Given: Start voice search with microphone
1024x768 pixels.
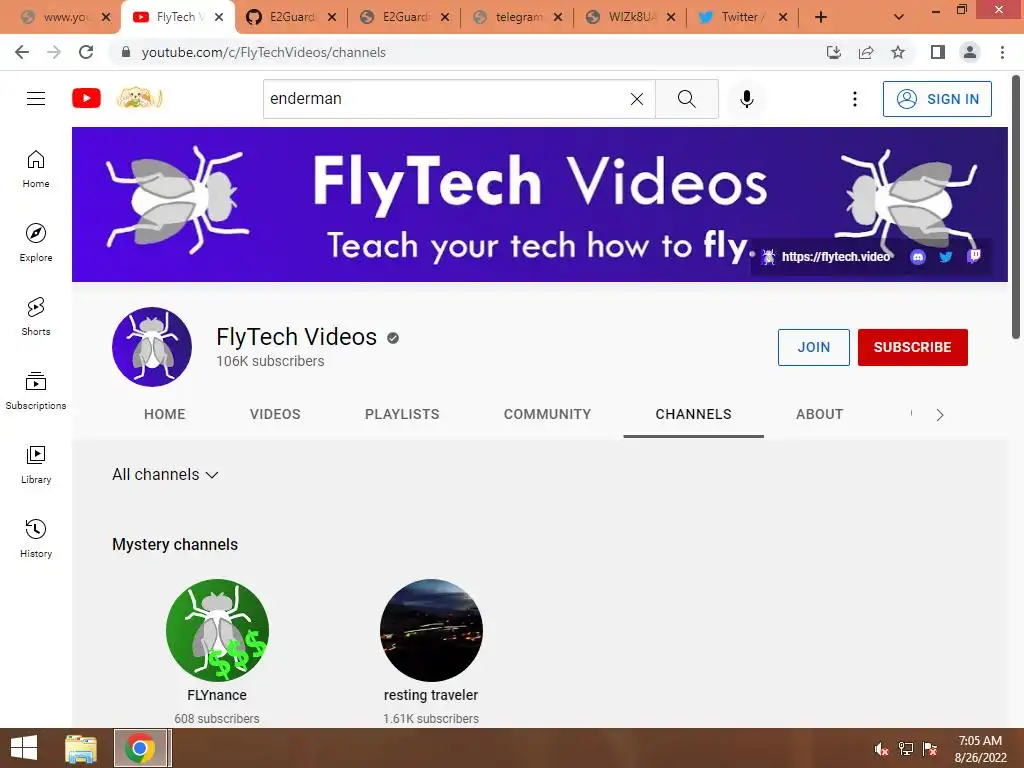Looking at the screenshot, I should point(747,99).
